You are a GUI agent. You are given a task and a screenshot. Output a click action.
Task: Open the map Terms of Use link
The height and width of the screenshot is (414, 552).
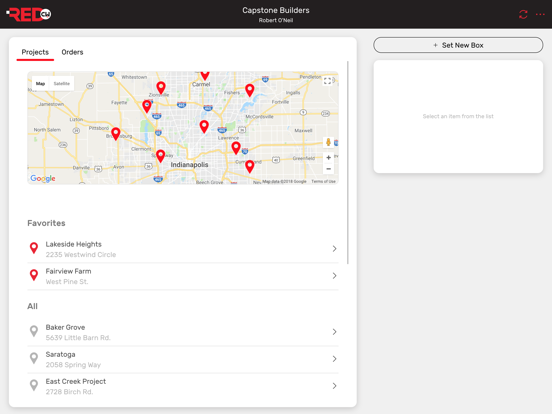pyautogui.click(x=323, y=181)
